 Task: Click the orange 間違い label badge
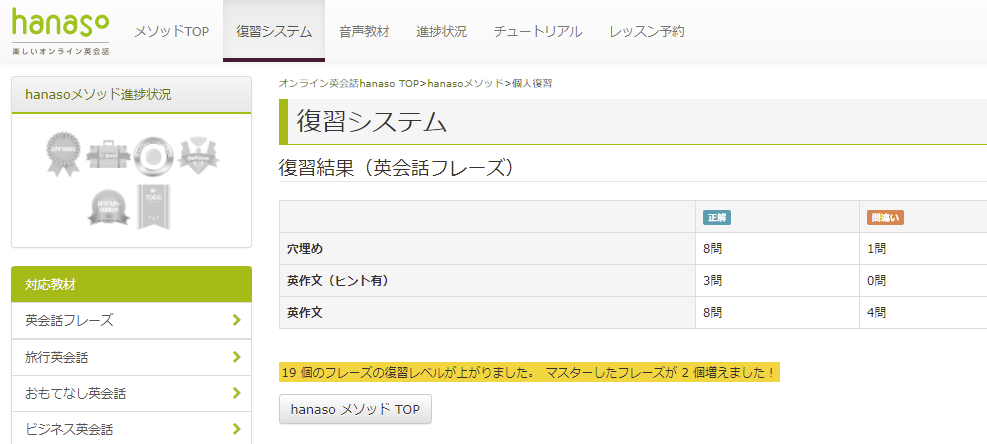pos(885,218)
